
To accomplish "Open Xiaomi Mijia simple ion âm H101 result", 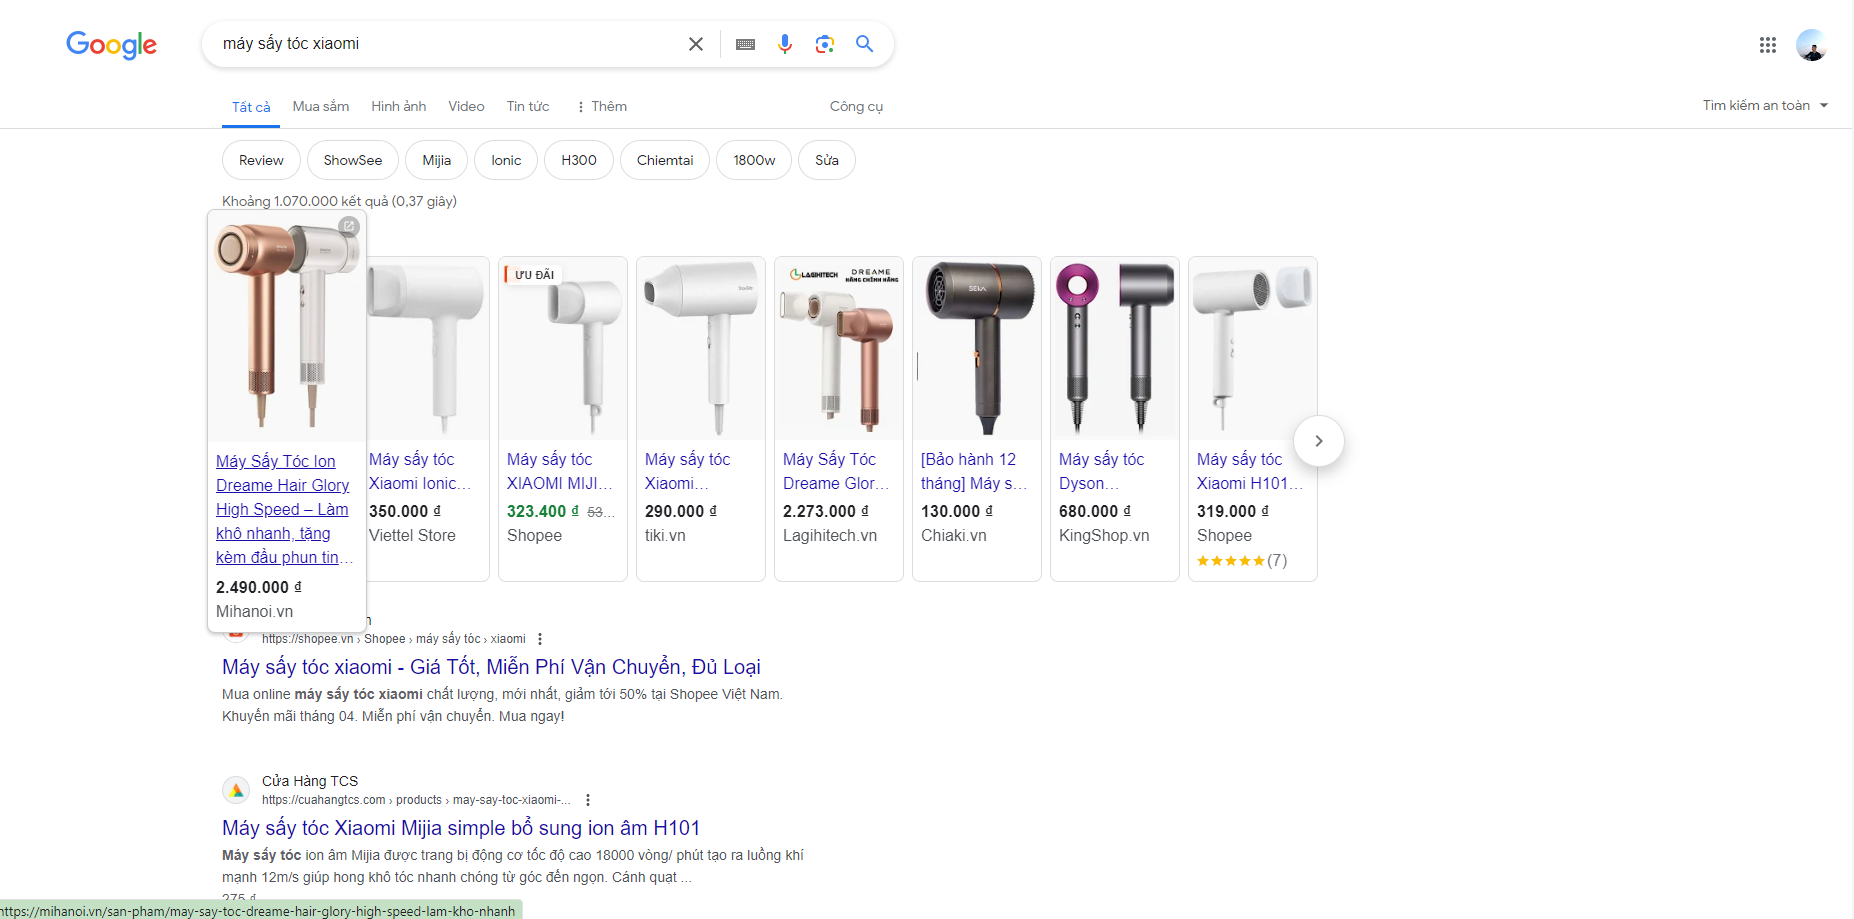I will (461, 828).
